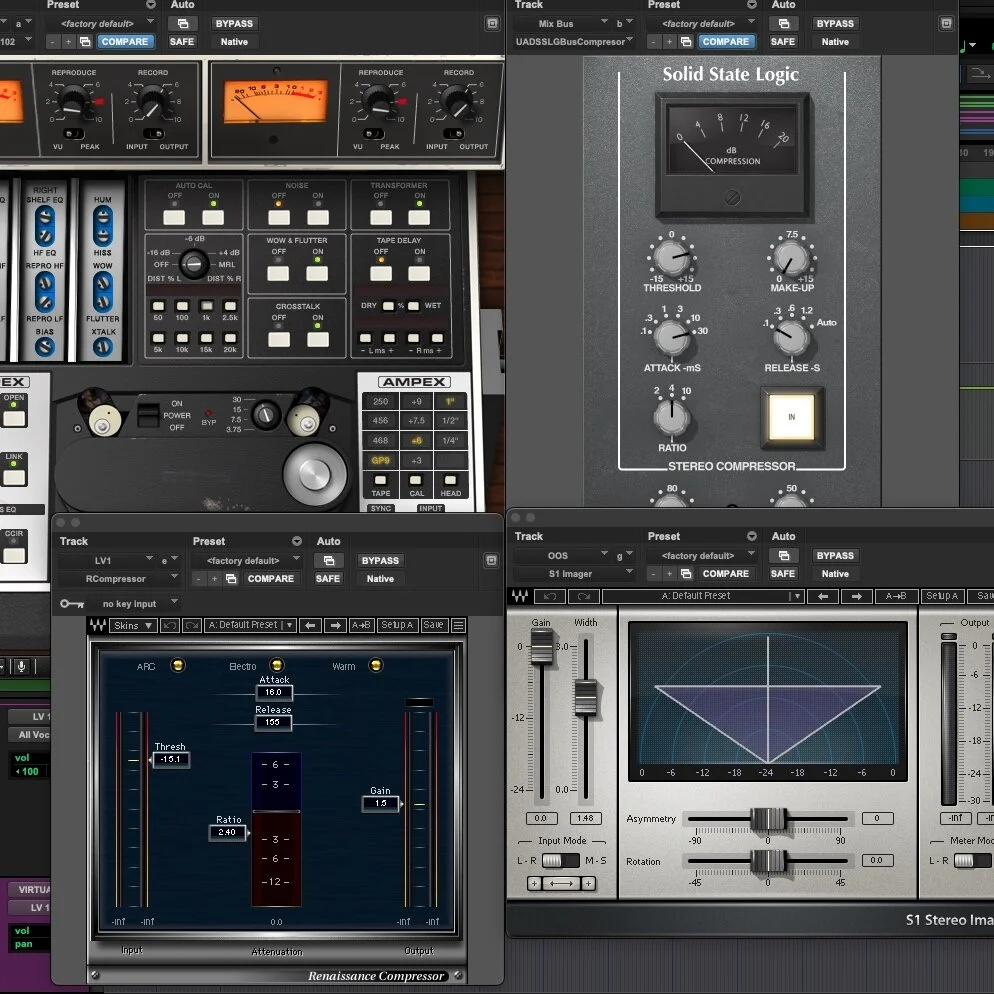Screen dimensions: 994x994
Task: Click SAFE in the S1 Imager header
Action: pyautogui.click(x=783, y=573)
